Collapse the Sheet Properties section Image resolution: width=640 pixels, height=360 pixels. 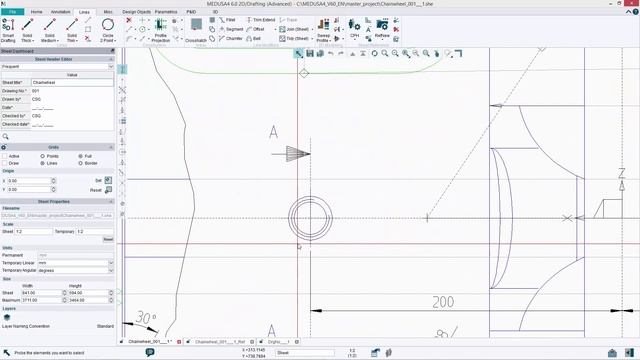(111, 202)
